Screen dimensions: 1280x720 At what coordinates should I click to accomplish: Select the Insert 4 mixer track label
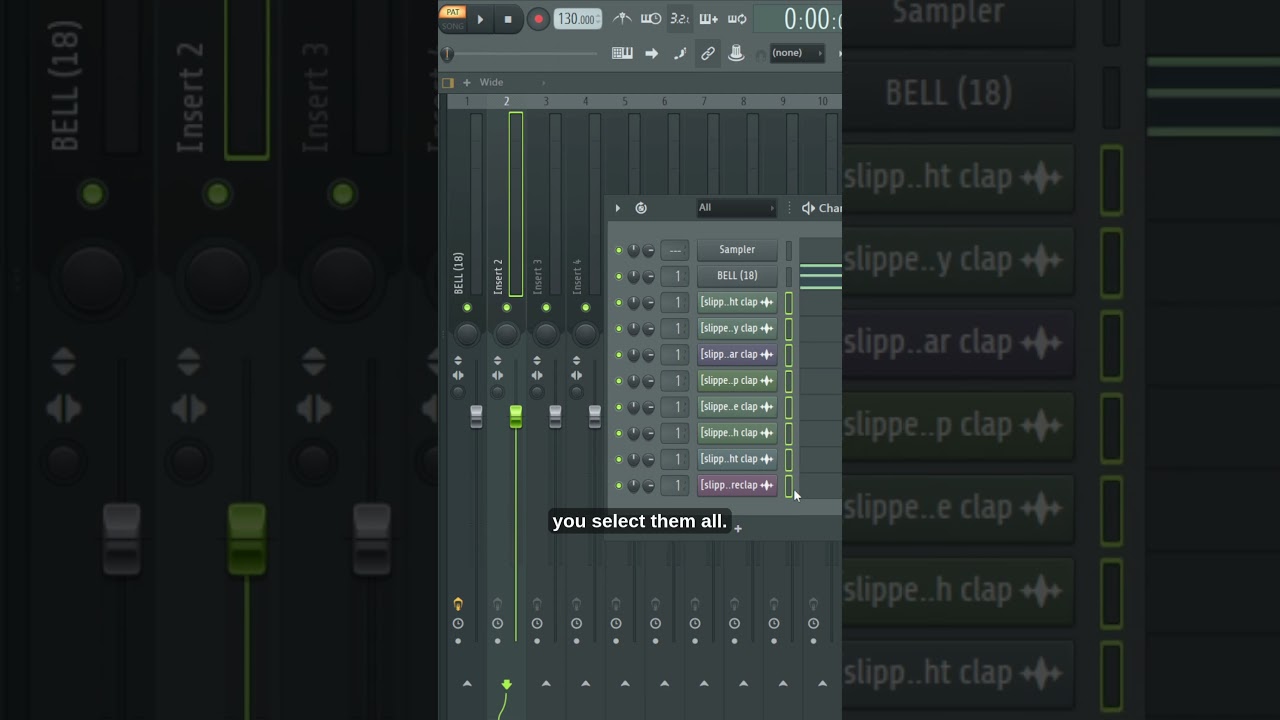tap(577, 276)
